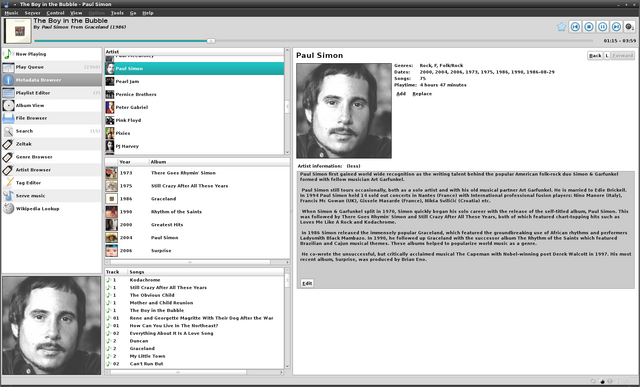
Task: Open the Playlist Editor icon
Action: pos(8,93)
